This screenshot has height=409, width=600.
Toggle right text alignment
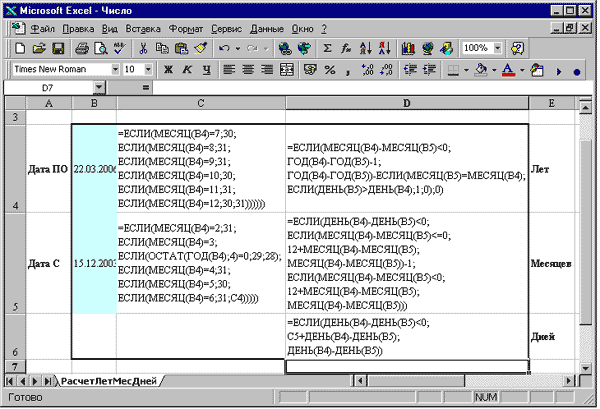[x=267, y=70]
